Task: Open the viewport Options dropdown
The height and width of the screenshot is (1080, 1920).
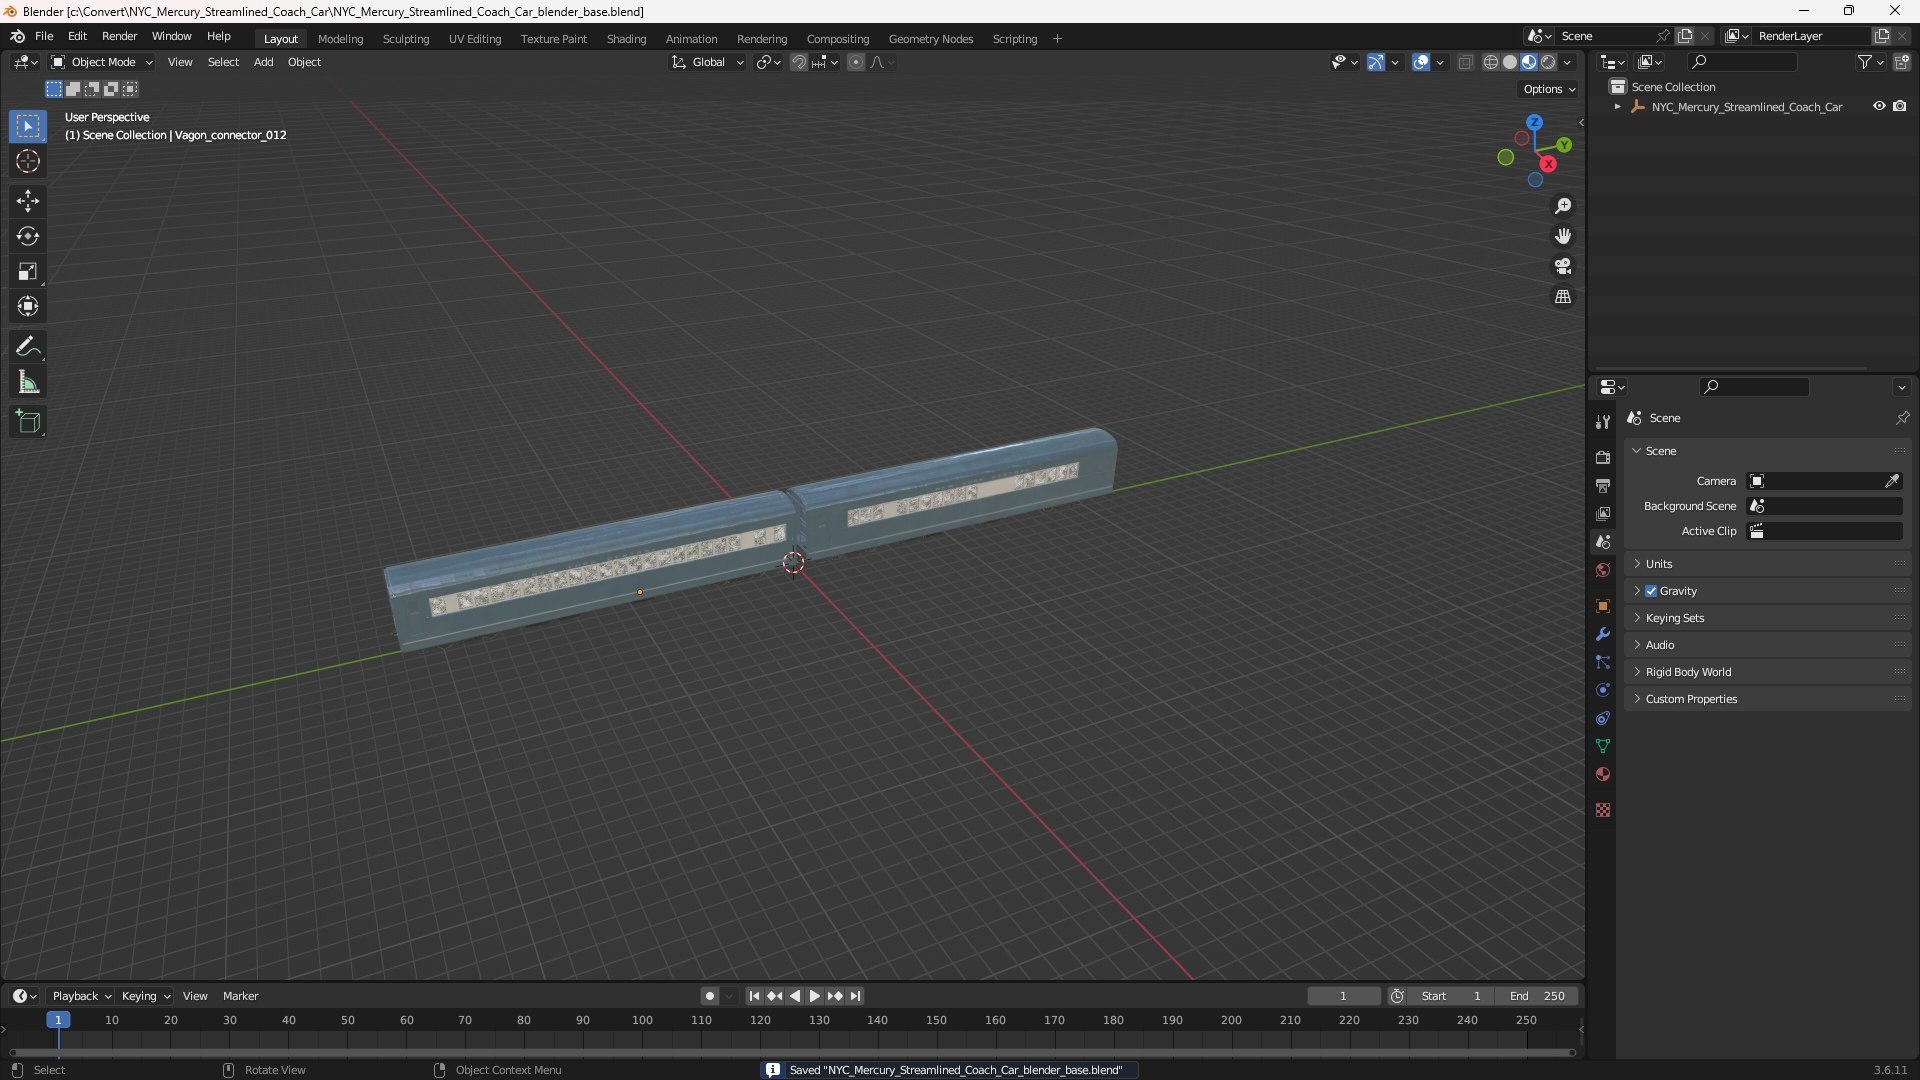Action: [x=1549, y=89]
